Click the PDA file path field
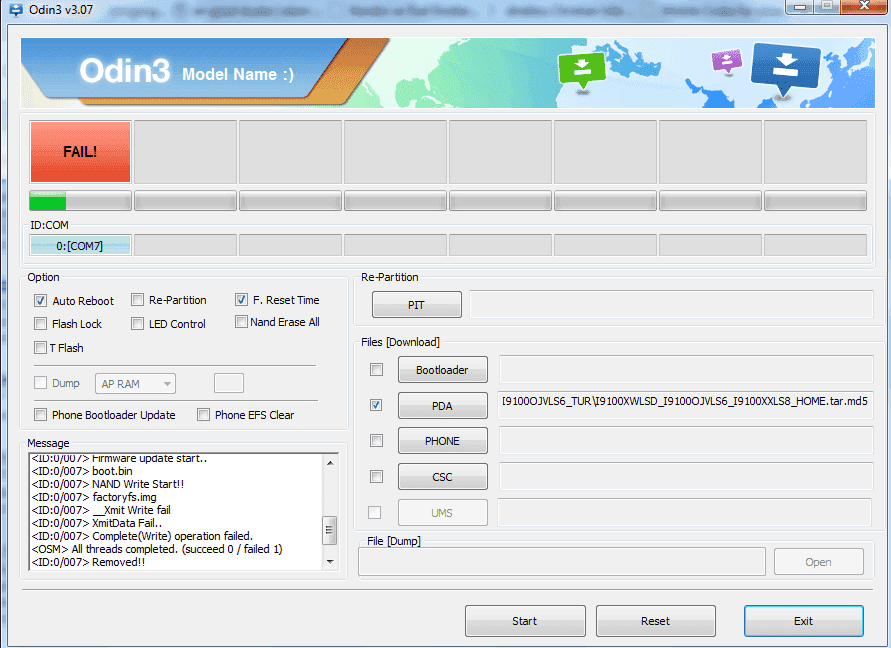Screen dimensions: 891x648 (x=685, y=405)
